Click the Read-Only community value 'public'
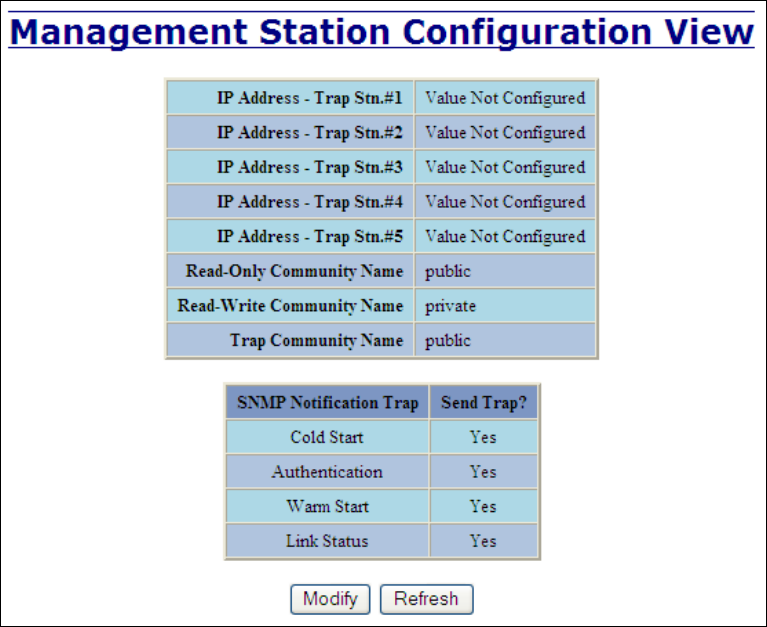This screenshot has height=627, width=767. 448,271
